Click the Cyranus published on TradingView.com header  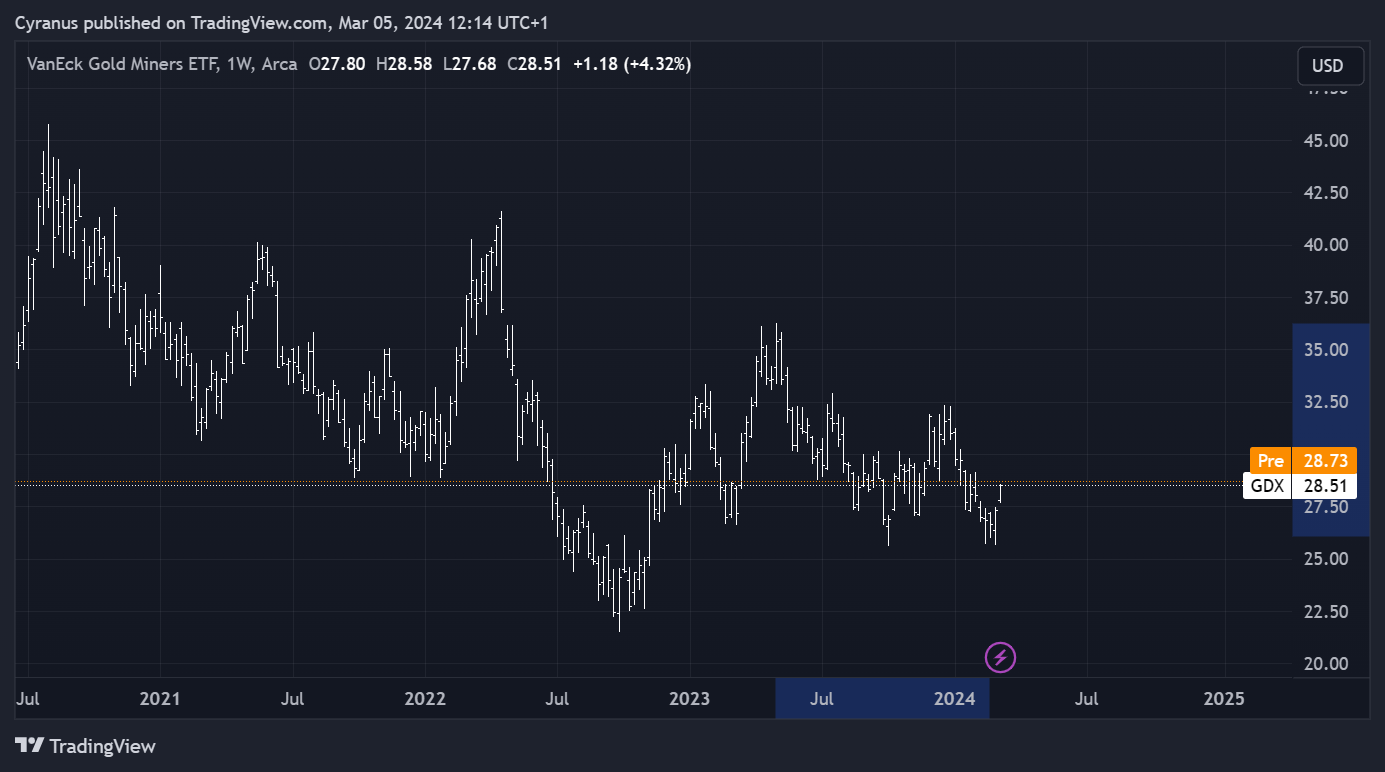pyautogui.click(x=281, y=22)
